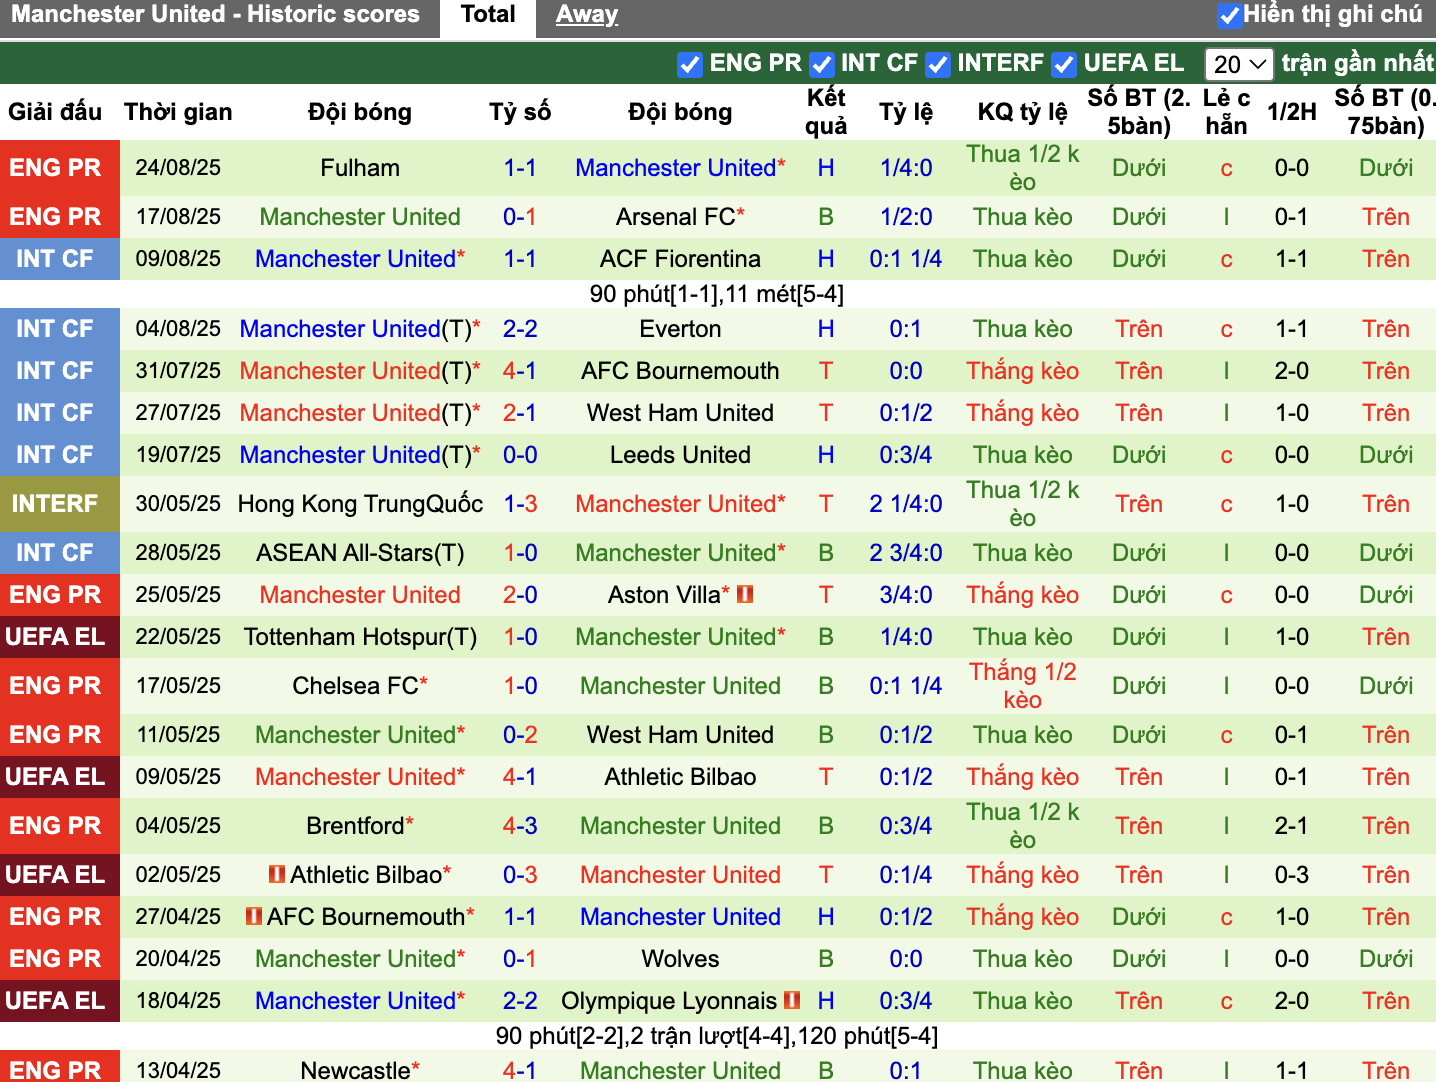
Task: Click odds 1/4:0 in Fulham row
Action: 906,168
